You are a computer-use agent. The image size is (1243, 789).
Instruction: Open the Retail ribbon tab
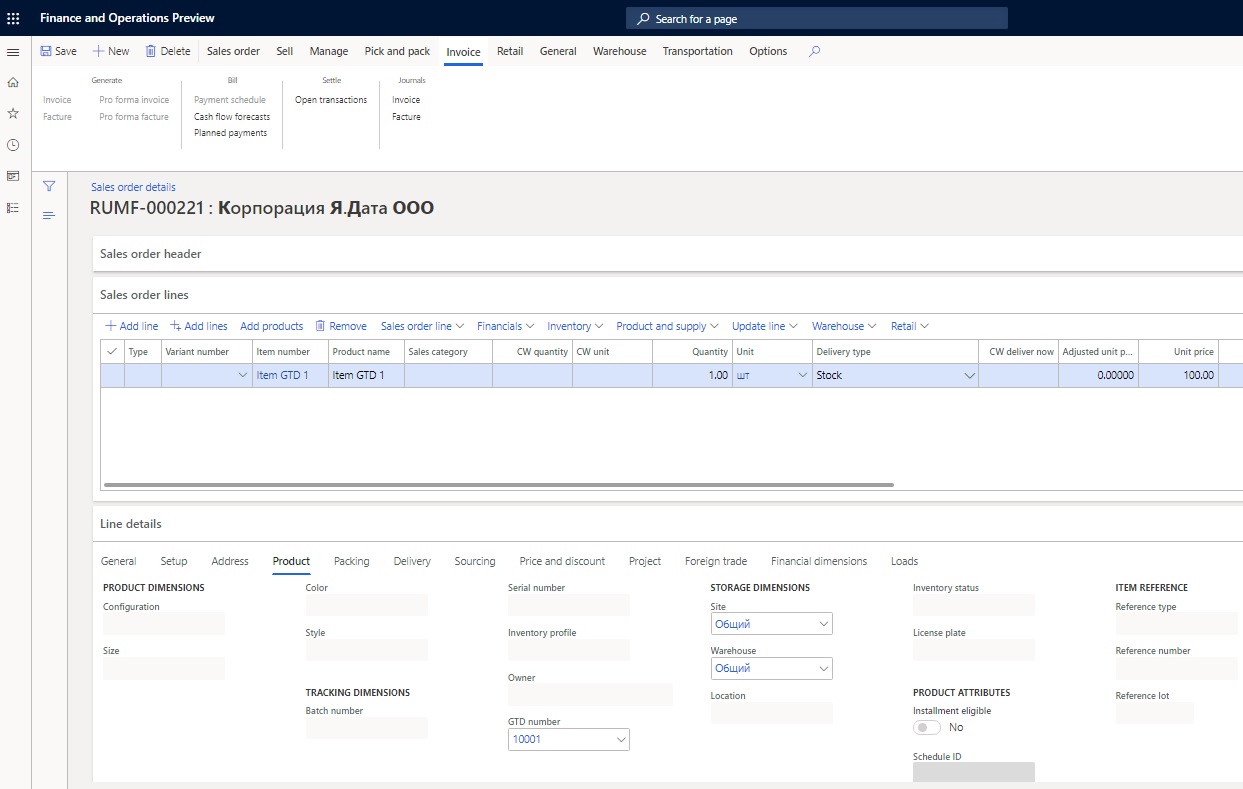click(510, 51)
